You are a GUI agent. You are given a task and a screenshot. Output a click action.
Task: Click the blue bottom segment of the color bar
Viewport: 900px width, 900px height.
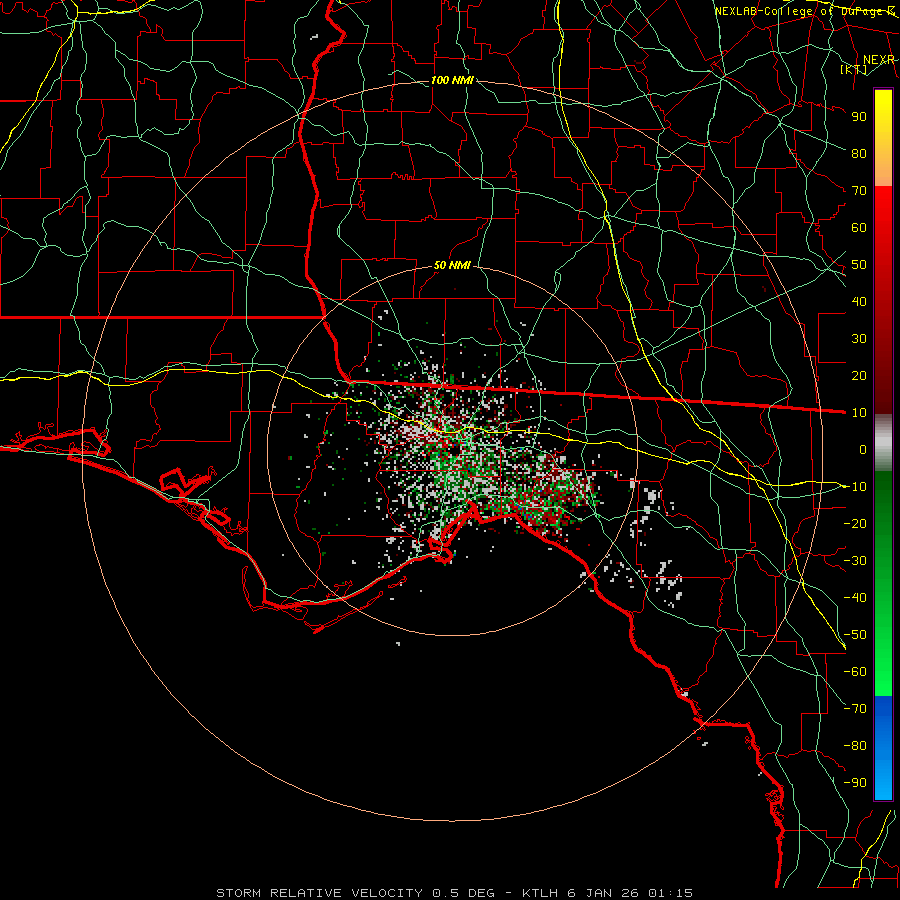pos(883,748)
